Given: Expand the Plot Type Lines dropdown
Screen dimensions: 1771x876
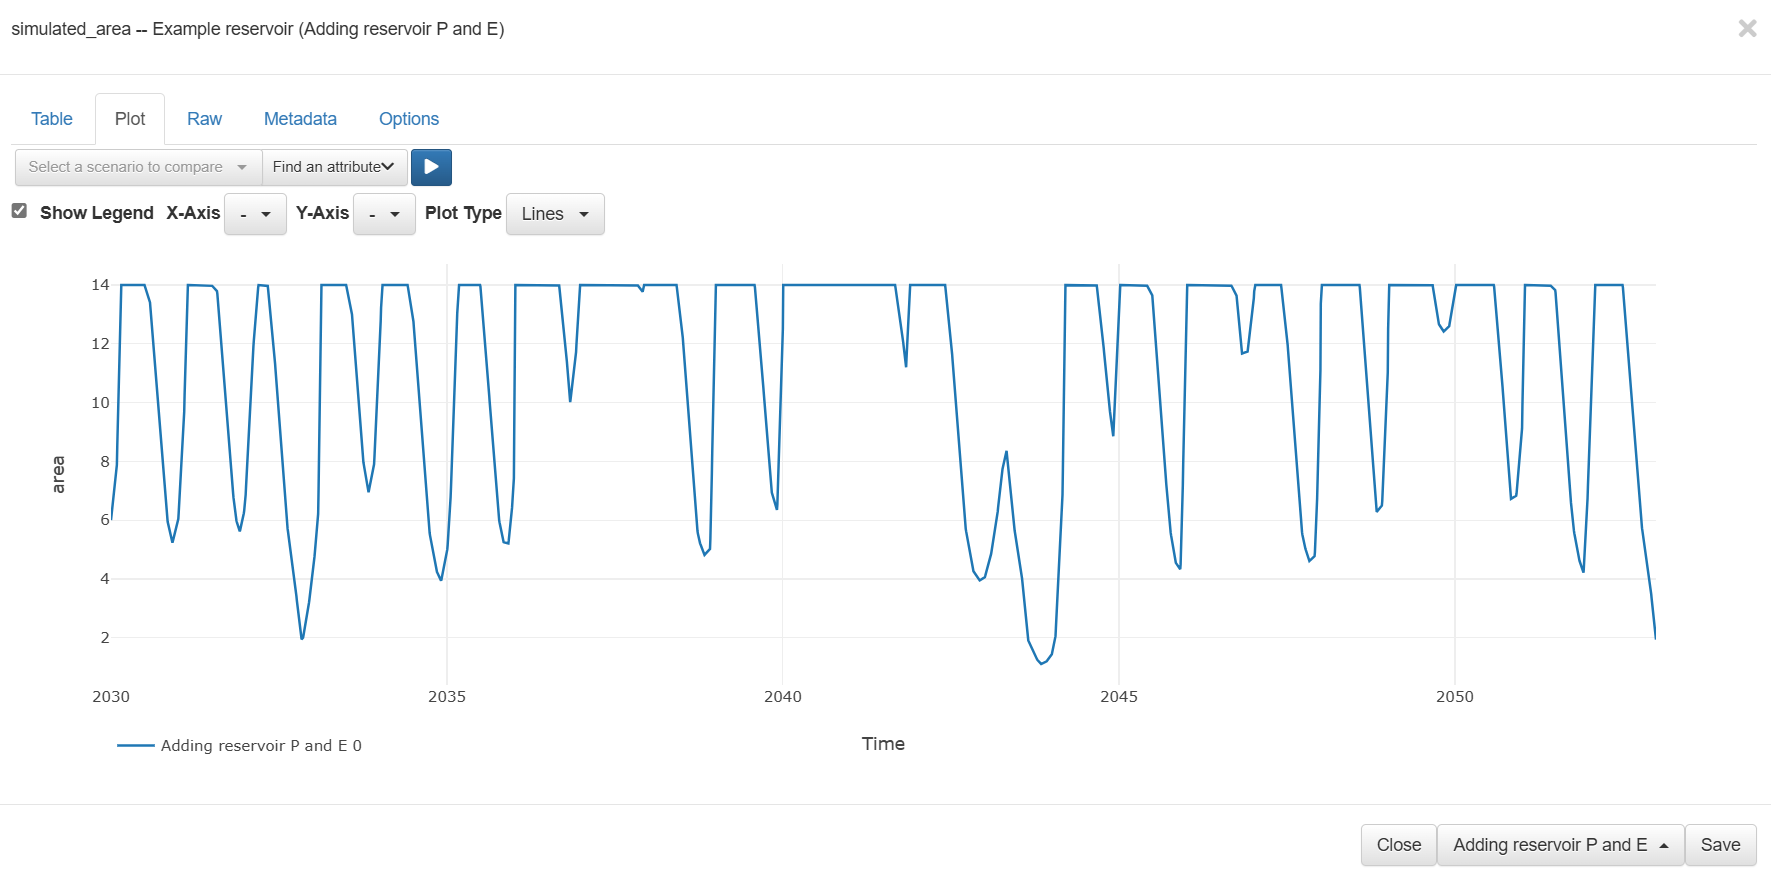Looking at the screenshot, I should tap(555, 214).
